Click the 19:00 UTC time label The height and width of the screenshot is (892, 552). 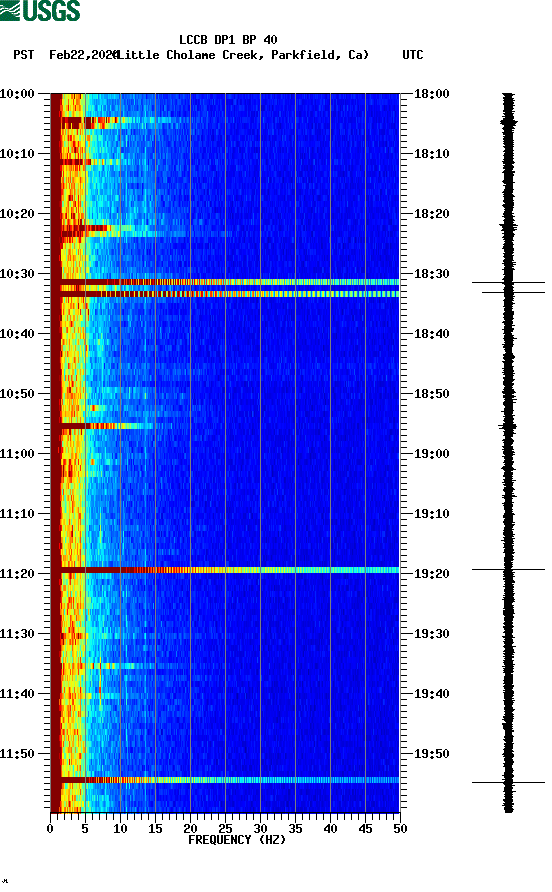[432, 454]
